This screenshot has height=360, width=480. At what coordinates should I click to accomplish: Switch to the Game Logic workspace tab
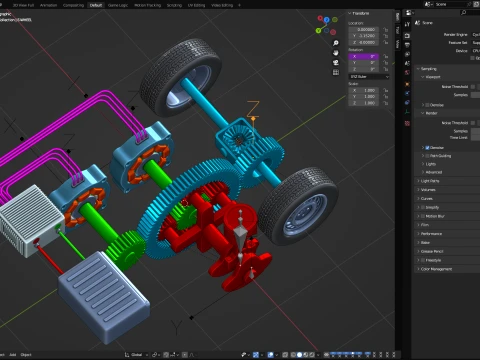(118, 5)
